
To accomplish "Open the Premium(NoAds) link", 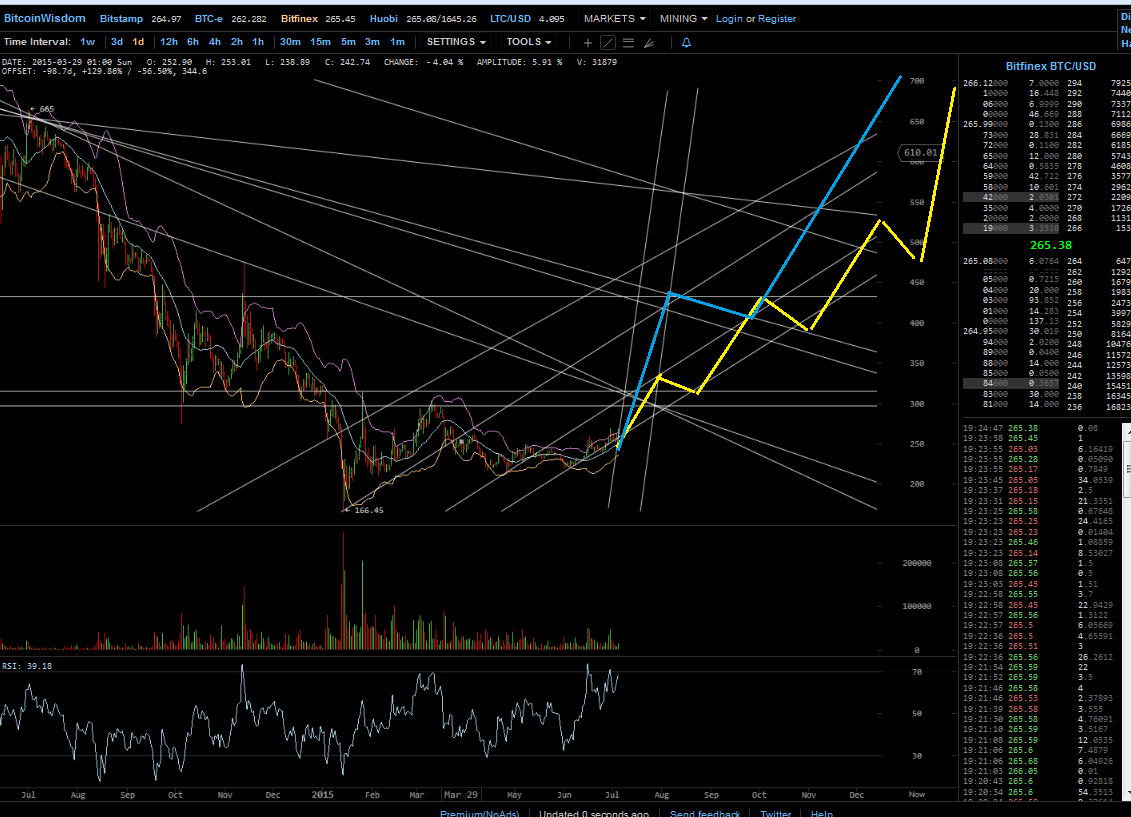I will click(x=480, y=813).
